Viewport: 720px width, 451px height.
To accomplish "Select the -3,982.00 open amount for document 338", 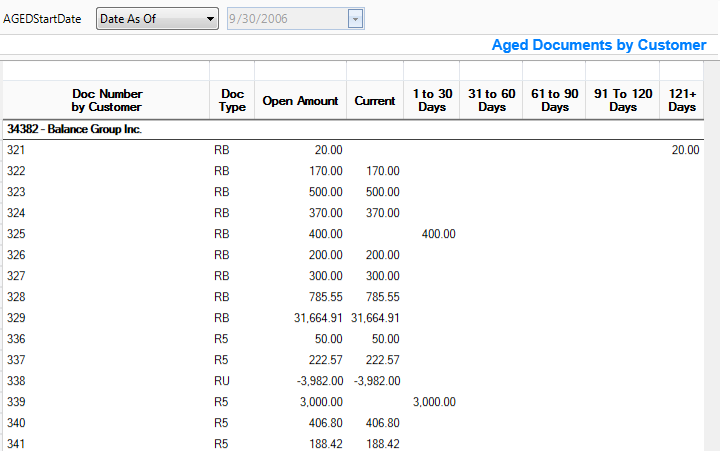I will pyautogui.click(x=314, y=381).
